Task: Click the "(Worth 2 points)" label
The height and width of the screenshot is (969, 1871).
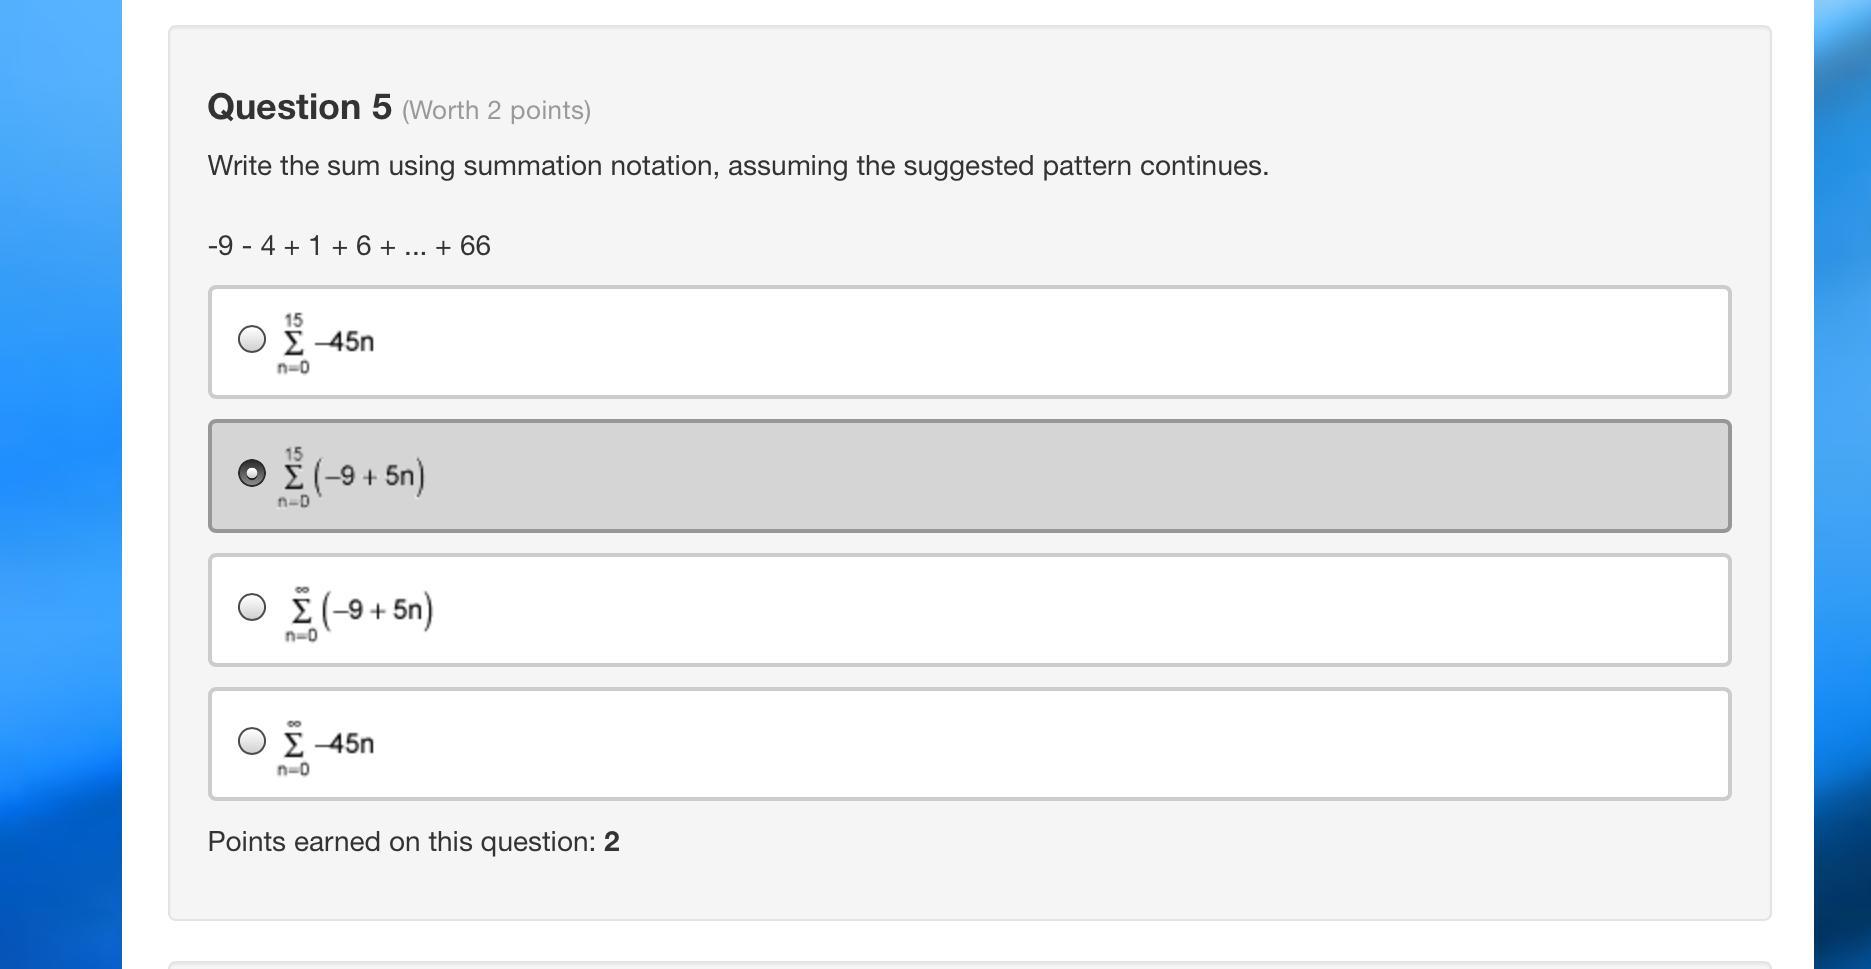Action: coord(496,110)
